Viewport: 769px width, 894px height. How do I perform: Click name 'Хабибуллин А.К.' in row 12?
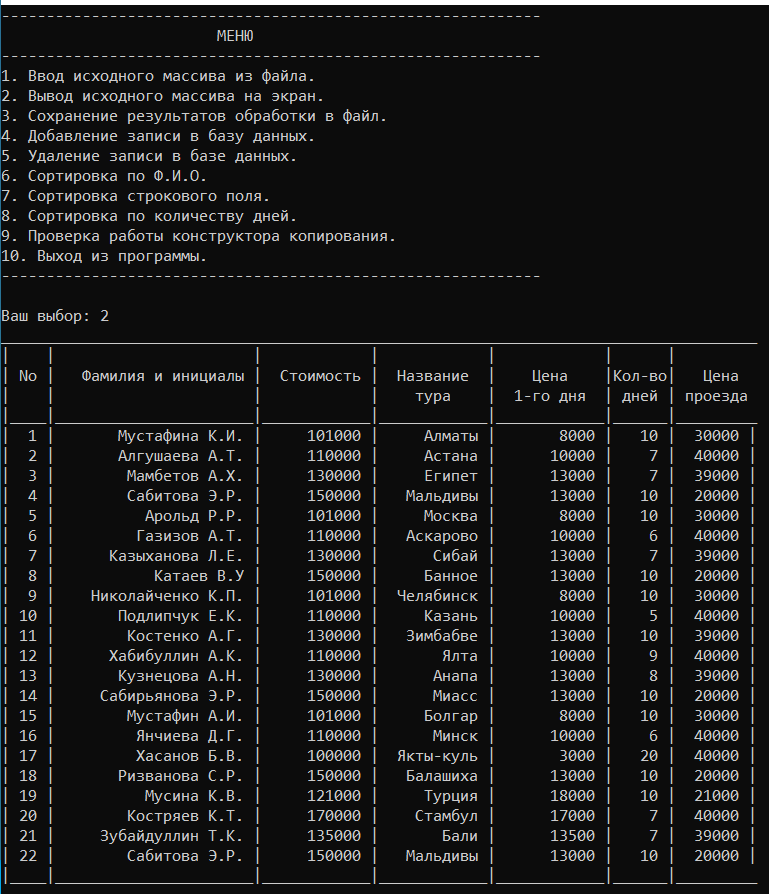click(176, 656)
